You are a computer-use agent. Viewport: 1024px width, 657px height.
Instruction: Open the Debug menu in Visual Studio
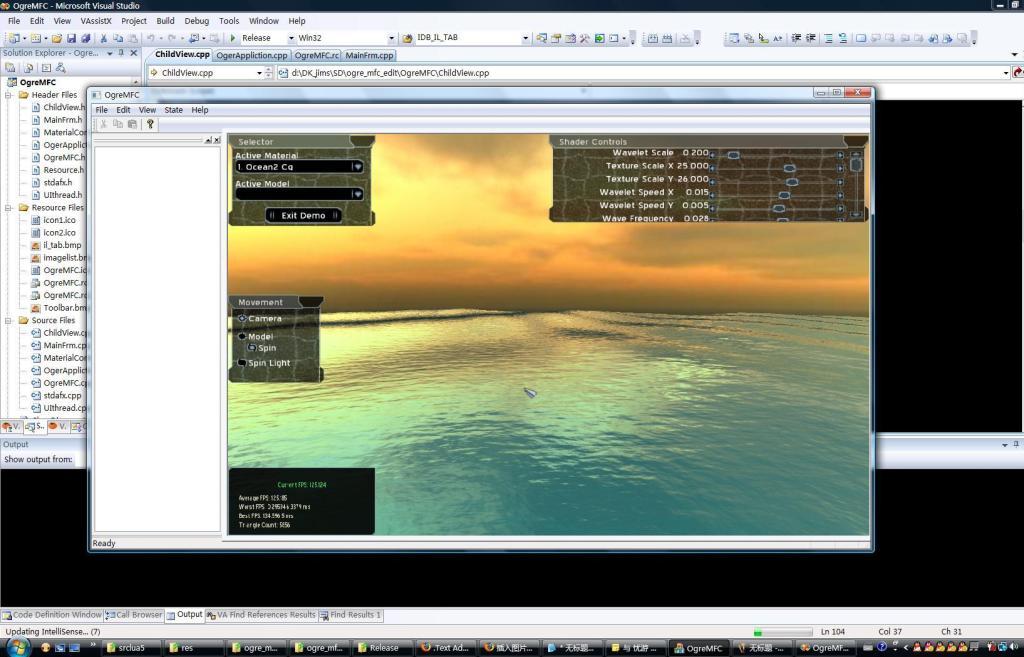[x=197, y=21]
